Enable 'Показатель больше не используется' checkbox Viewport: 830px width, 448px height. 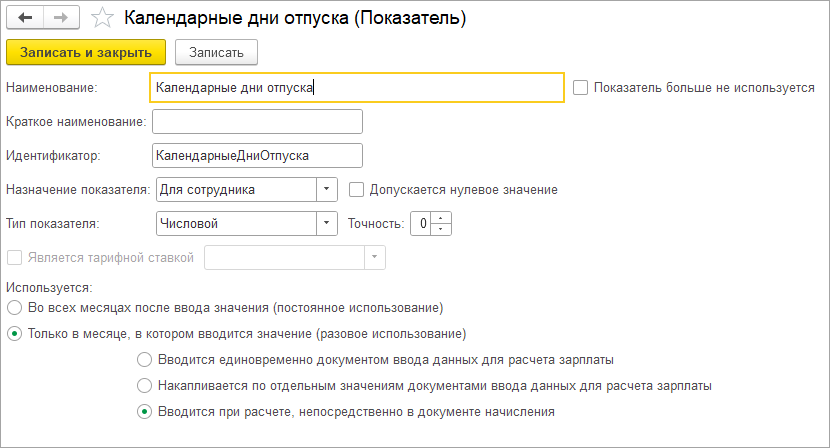point(581,87)
